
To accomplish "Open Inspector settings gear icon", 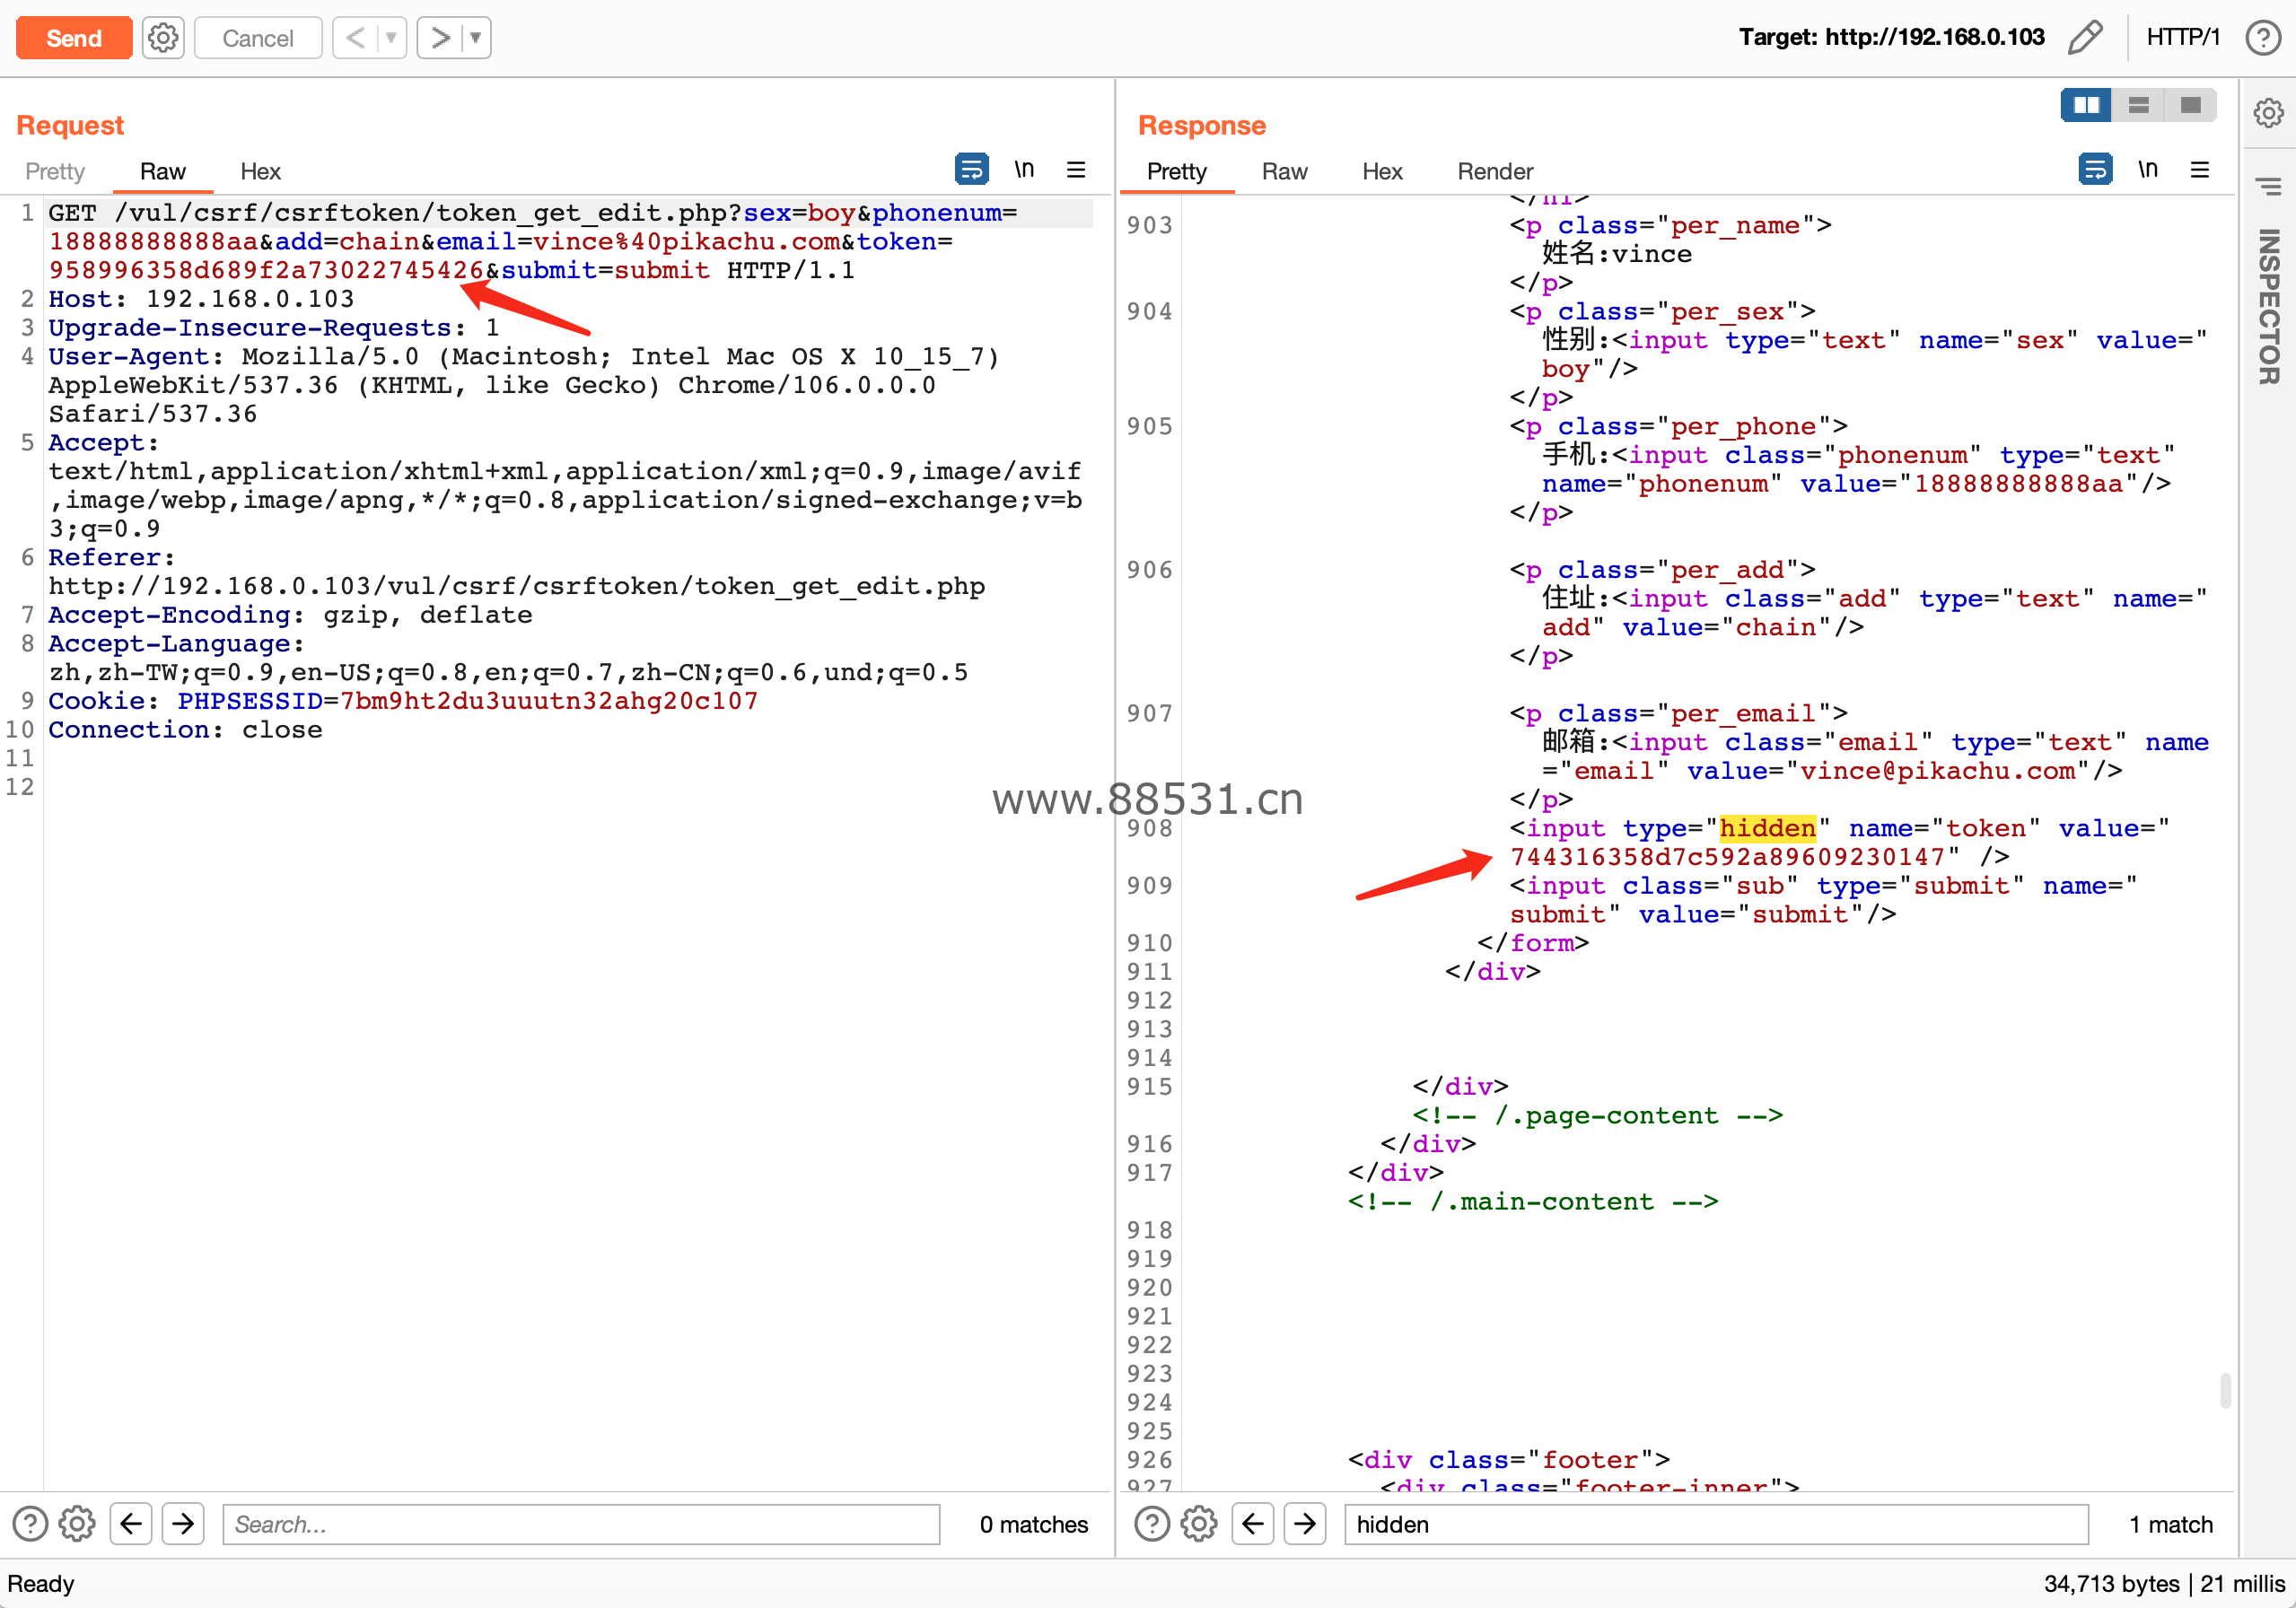I will [2268, 113].
